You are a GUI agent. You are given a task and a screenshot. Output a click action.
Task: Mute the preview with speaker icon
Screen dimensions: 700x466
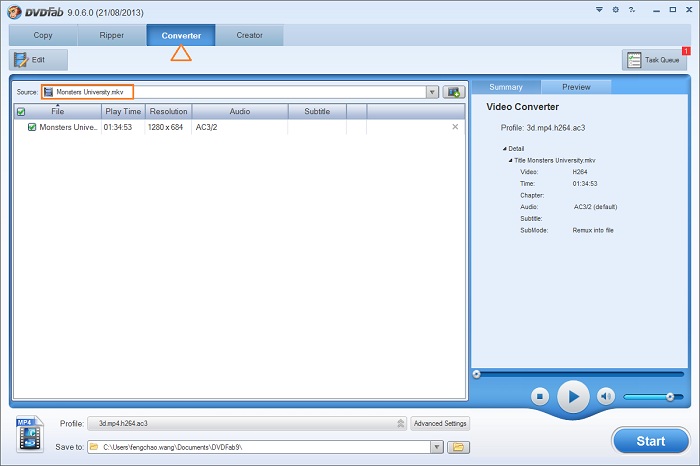click(x=606, y=396)
